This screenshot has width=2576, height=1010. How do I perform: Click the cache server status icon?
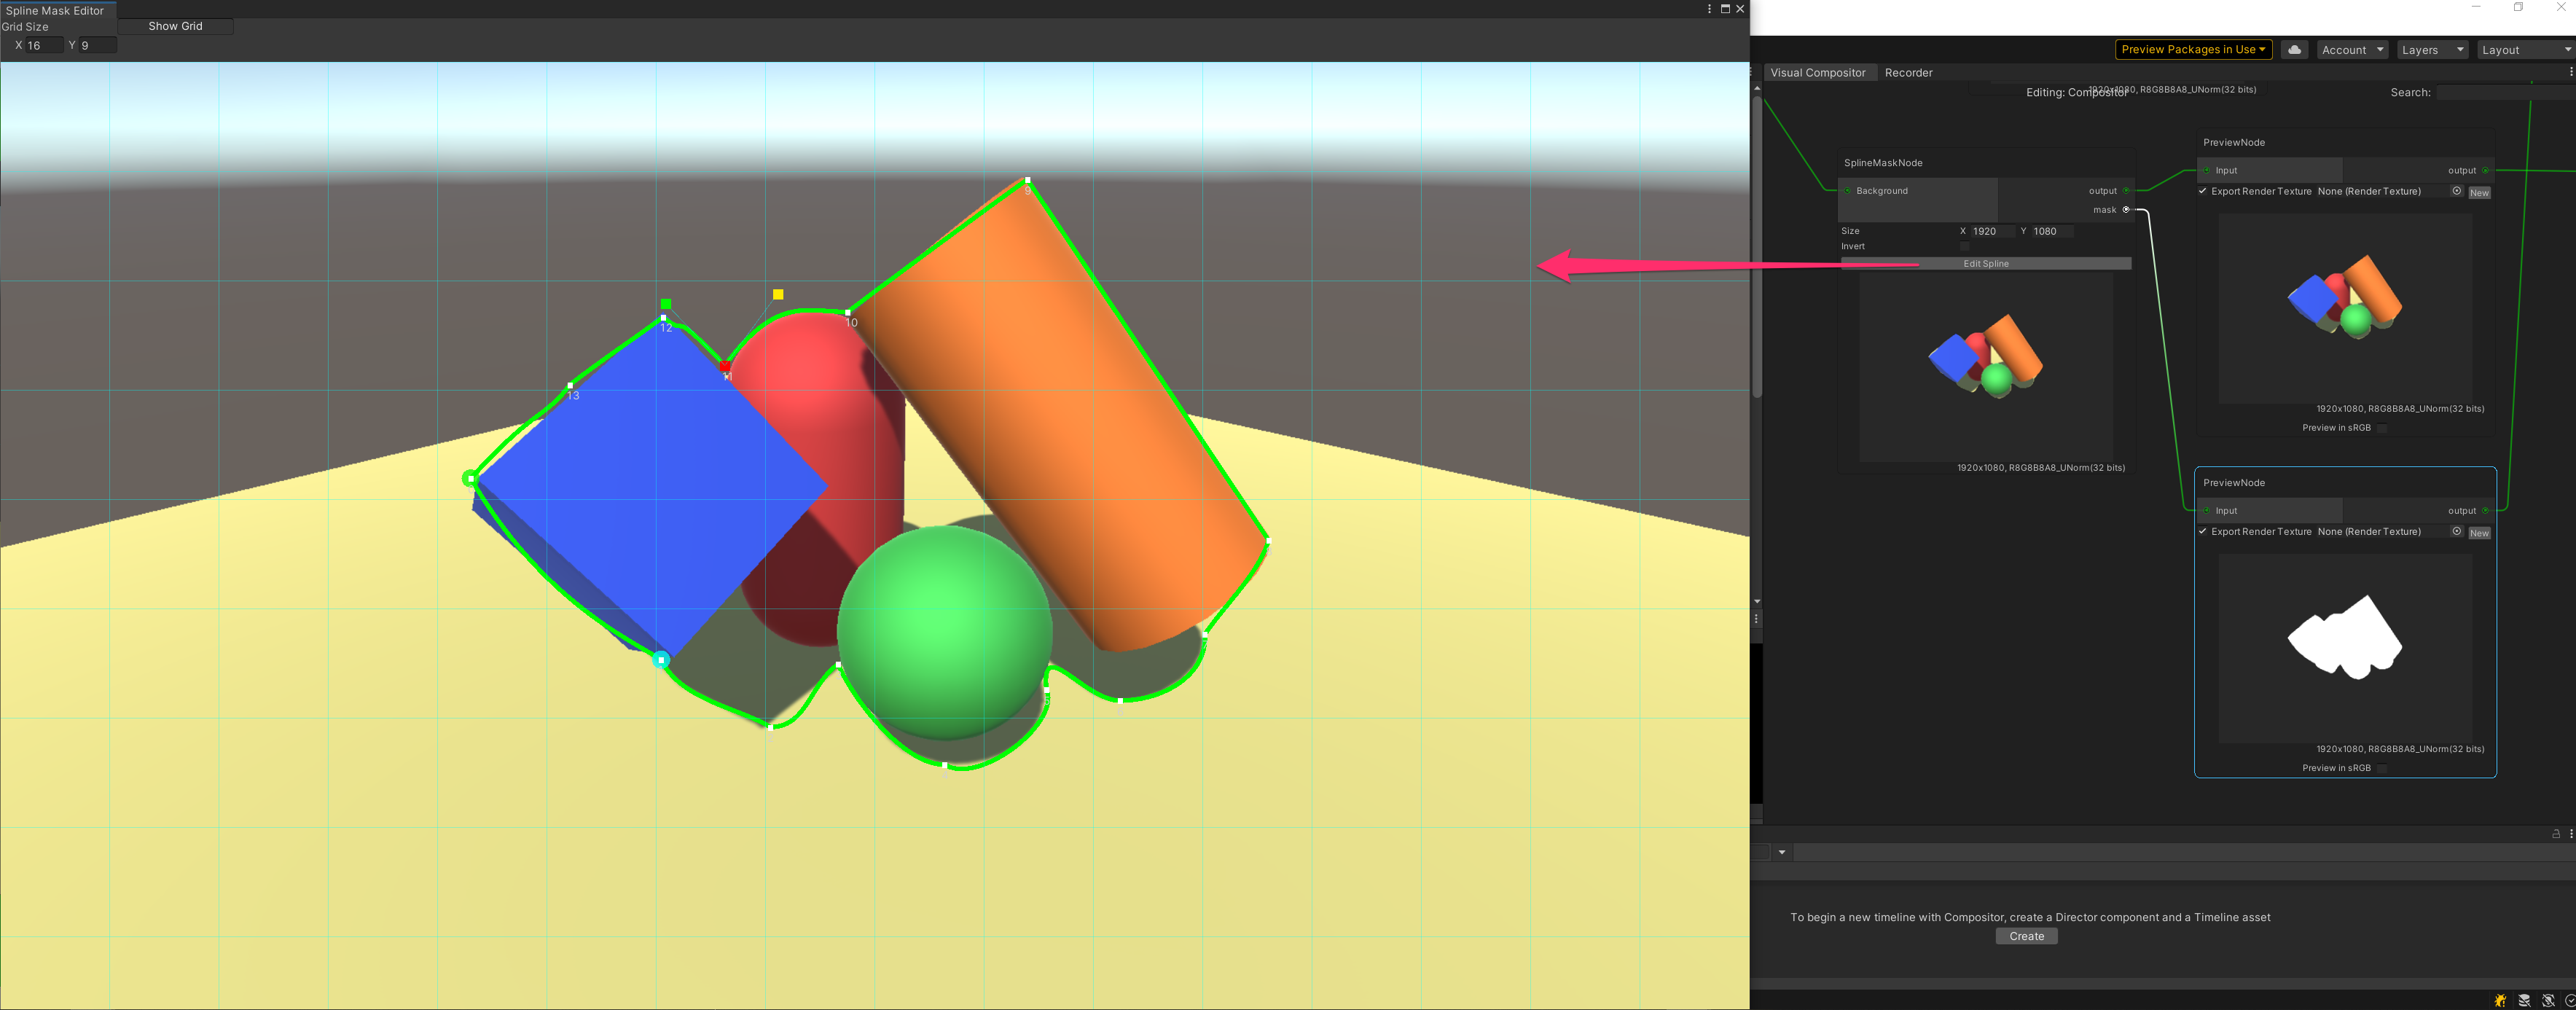[2524, 1000]
